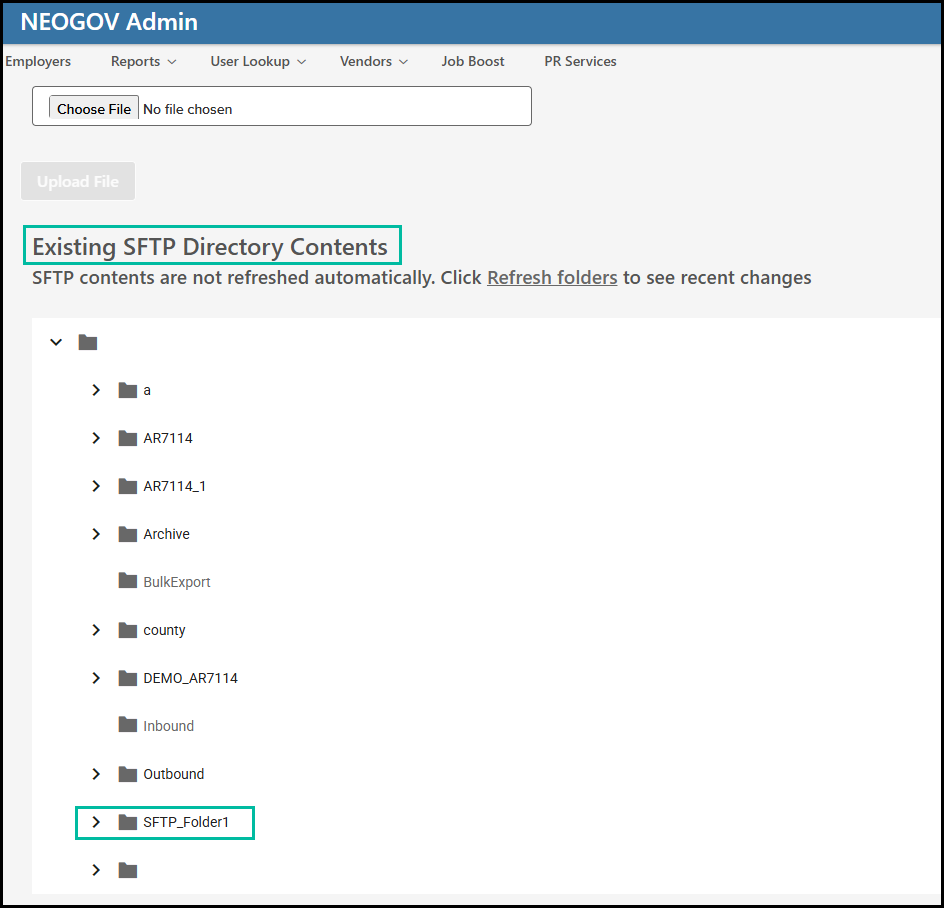Click the Archive folder icon
The image size is (944, 908).
pyautogui.click(x=128, y=533)
